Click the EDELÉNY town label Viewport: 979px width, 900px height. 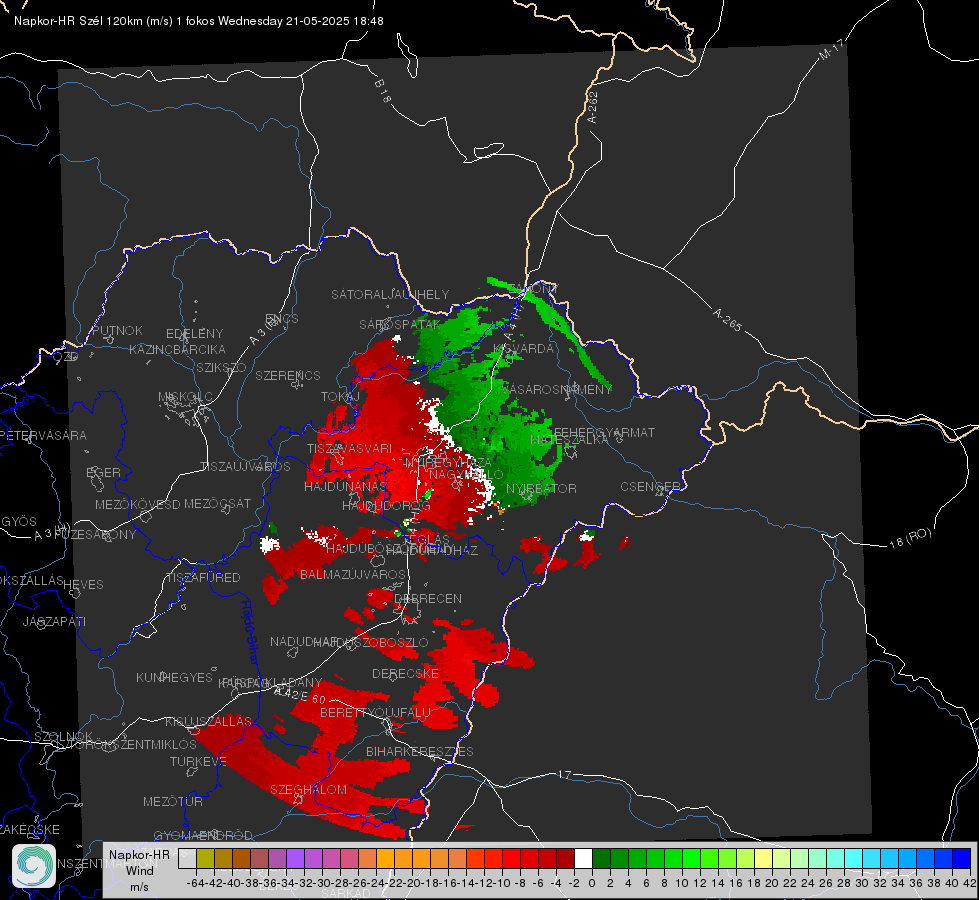tap(194, 333)
